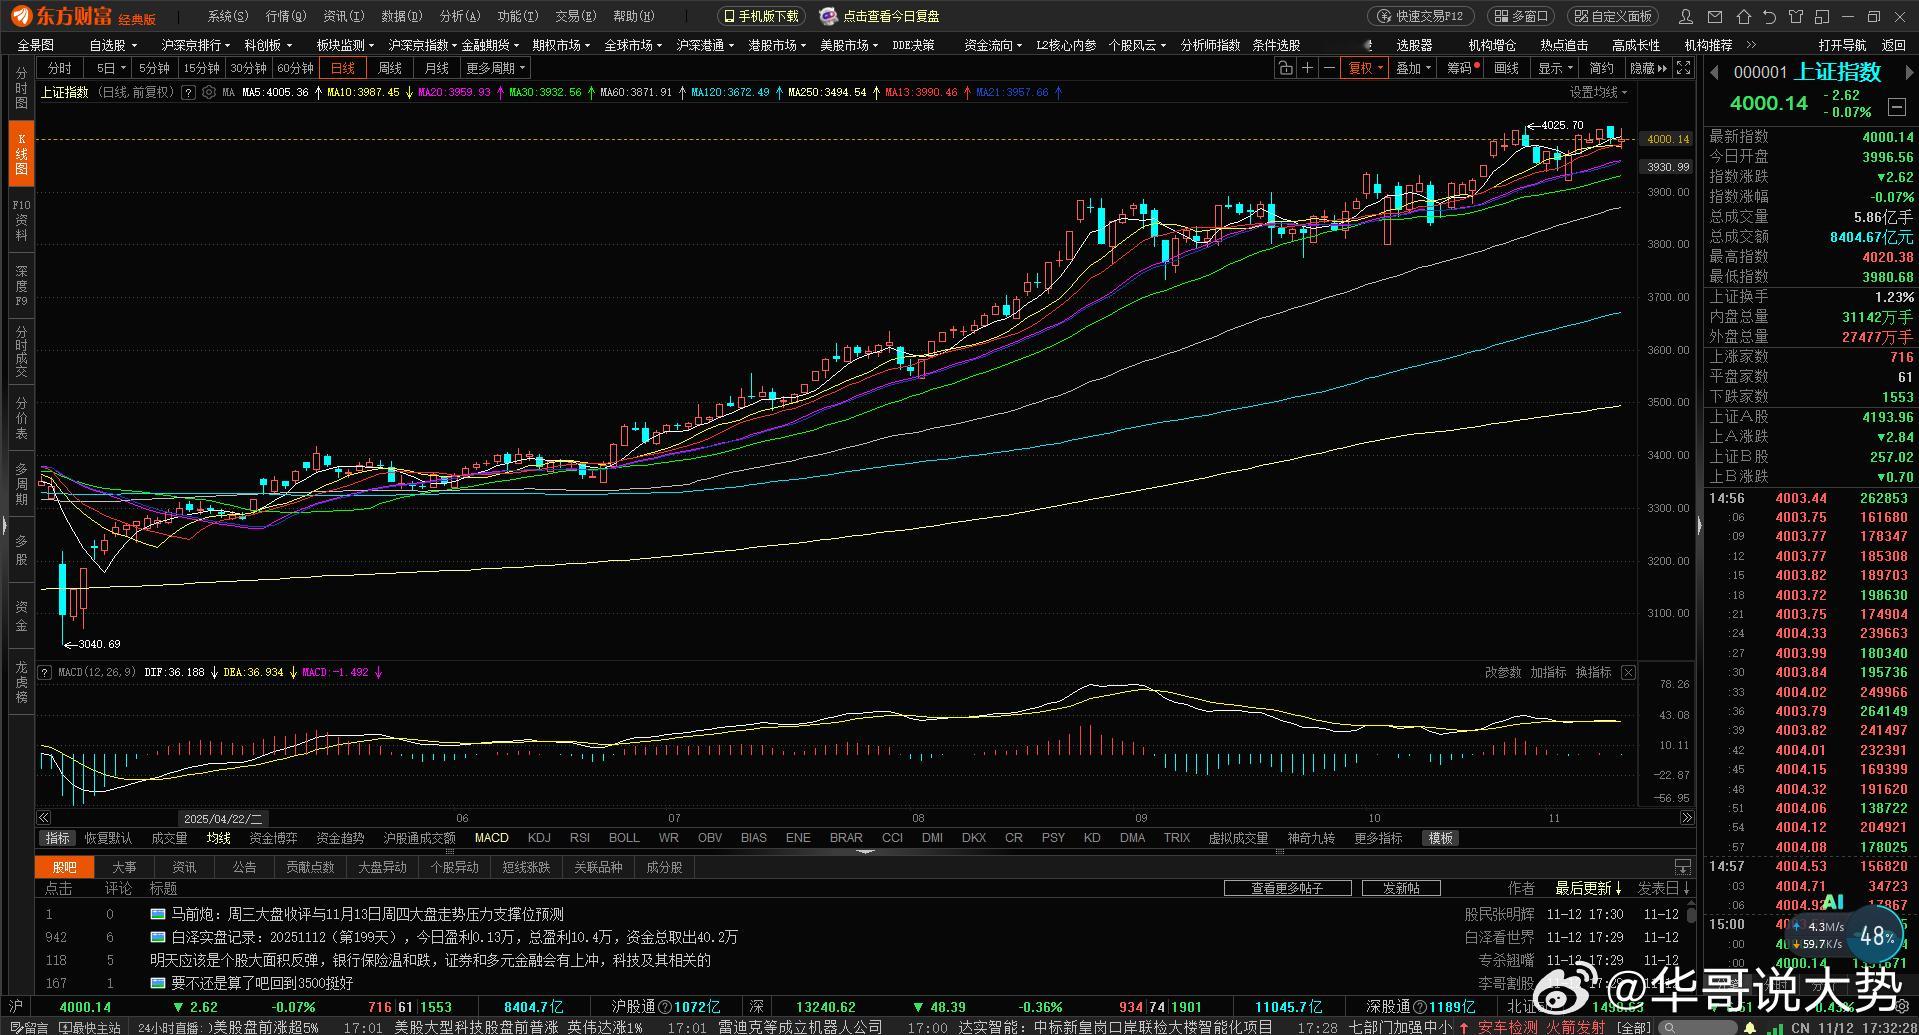Click 手机版下载 button
Viewport: 1919px width, 1035px height.
761,16
